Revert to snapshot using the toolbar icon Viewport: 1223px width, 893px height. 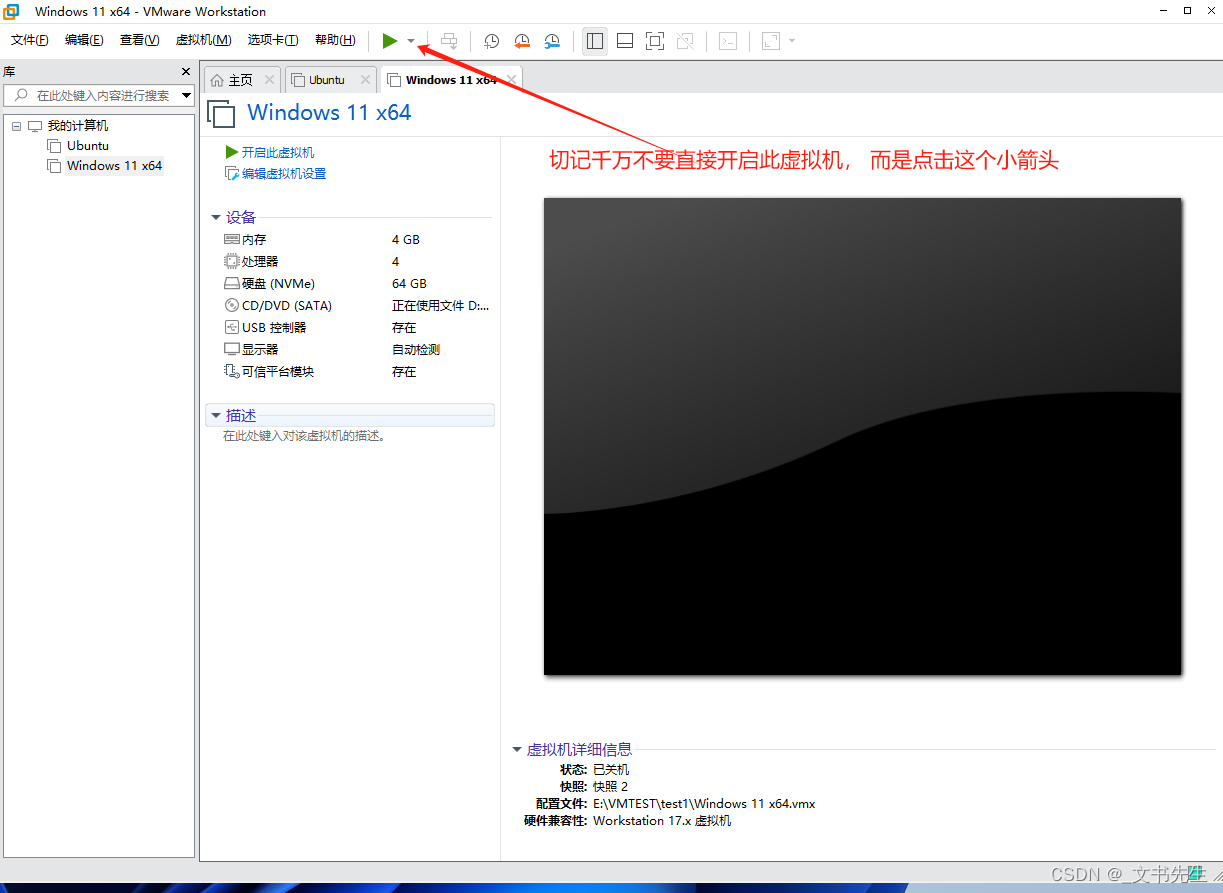coord(522,41)
